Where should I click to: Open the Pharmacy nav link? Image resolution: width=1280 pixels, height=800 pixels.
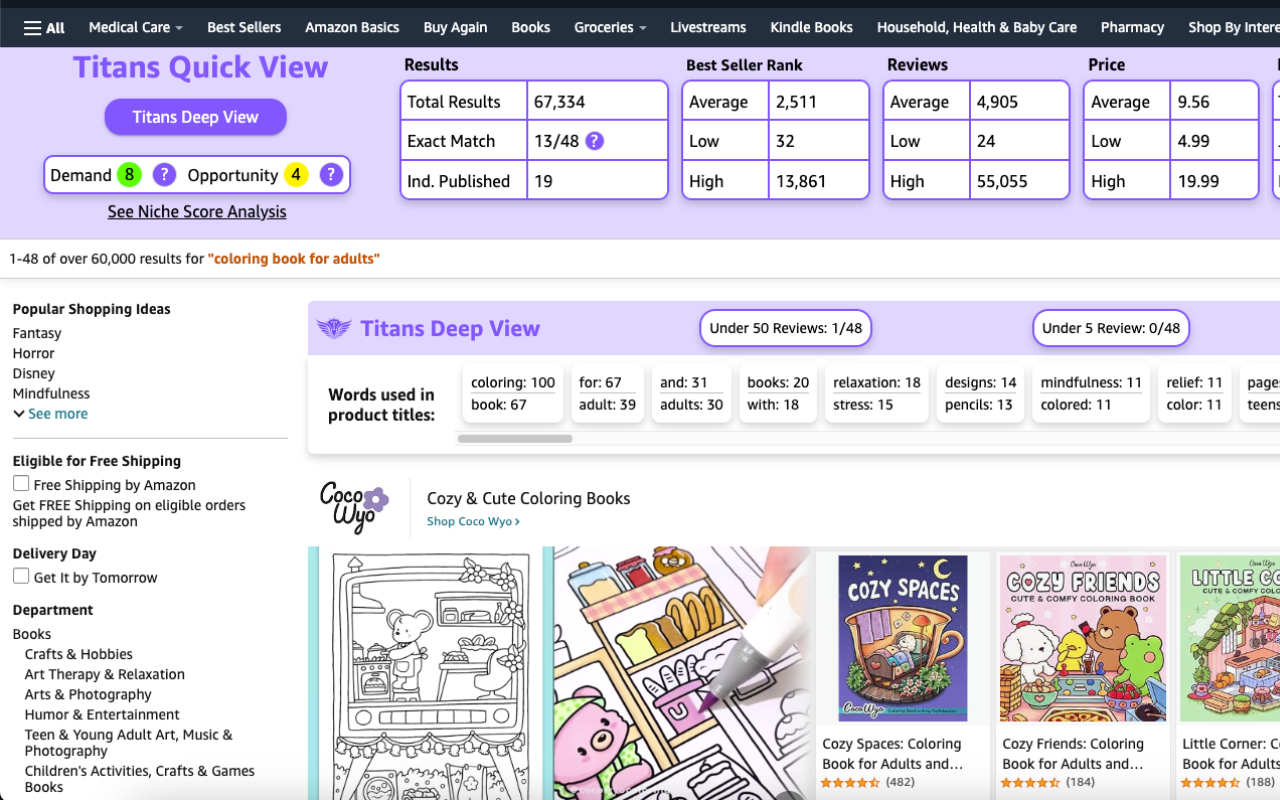pos(1132,27)
